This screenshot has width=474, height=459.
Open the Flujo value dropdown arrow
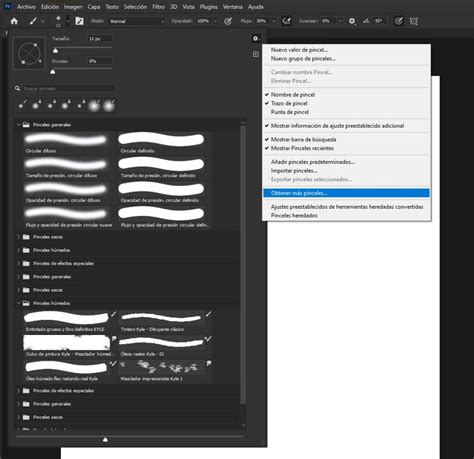pos(274,21)
